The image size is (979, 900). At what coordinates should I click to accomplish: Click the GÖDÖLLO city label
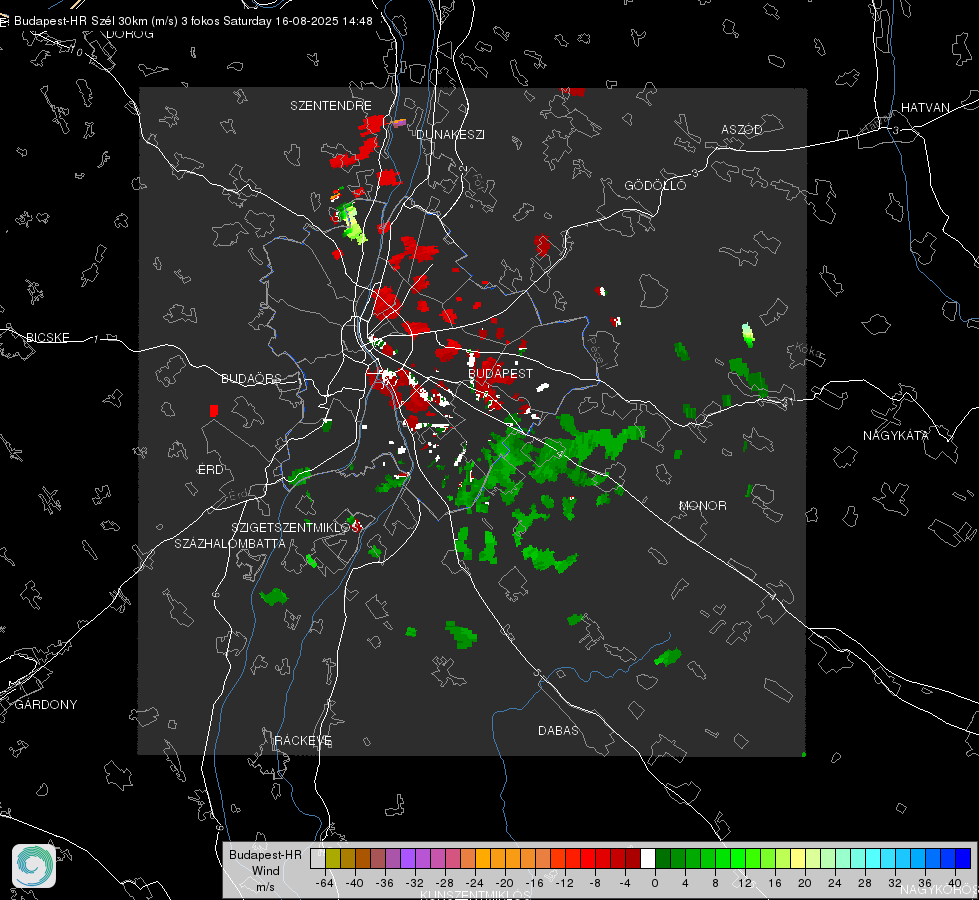coord(655,185)
